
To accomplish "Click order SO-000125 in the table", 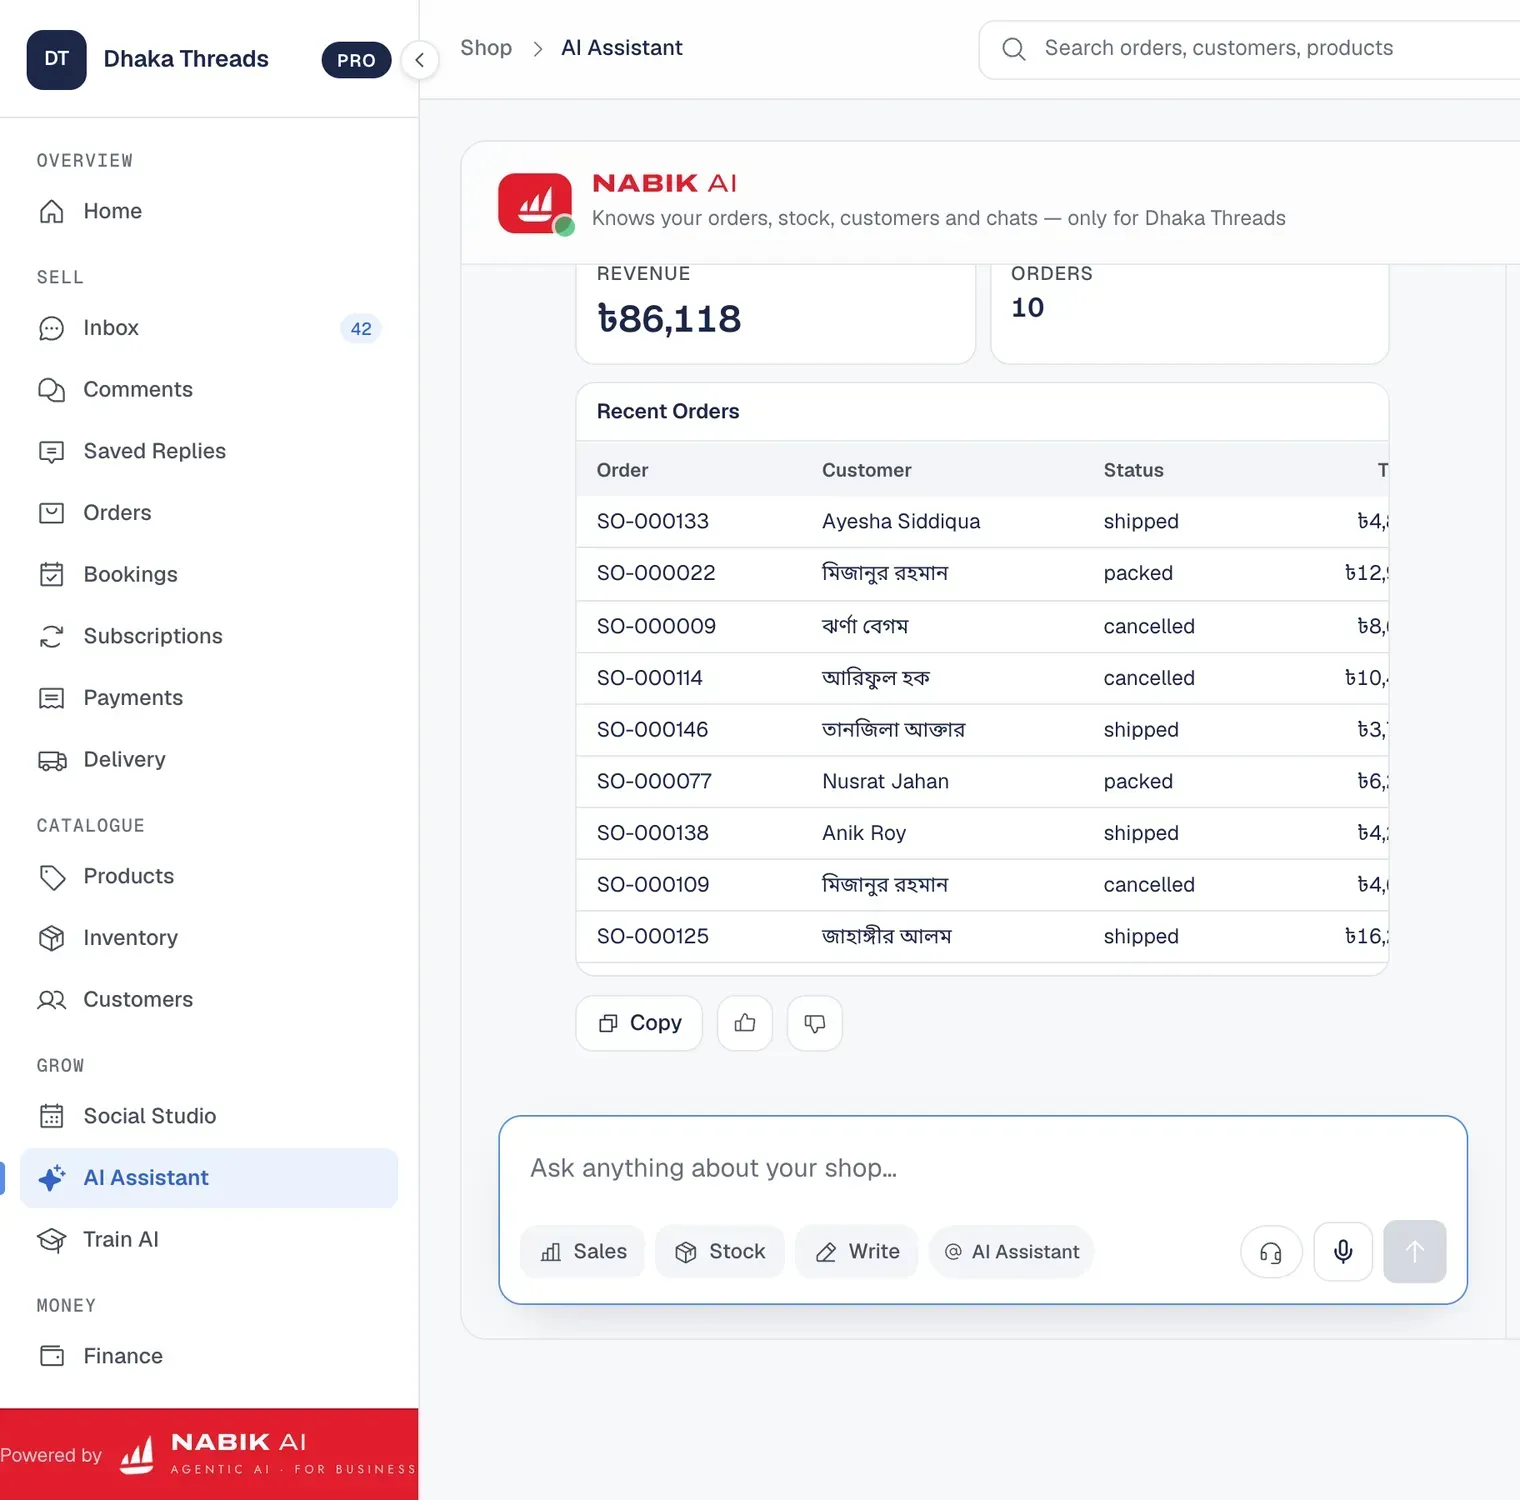I will (653, 937).
